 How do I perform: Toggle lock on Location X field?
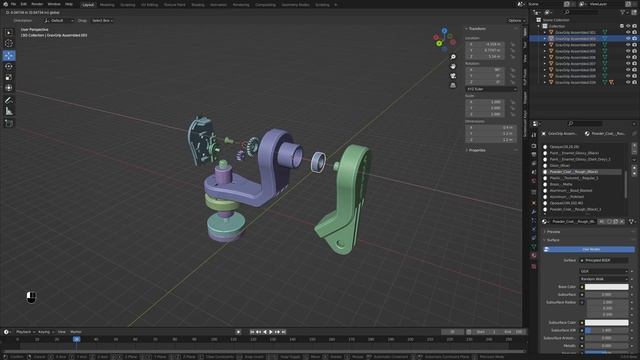point(513,44)
